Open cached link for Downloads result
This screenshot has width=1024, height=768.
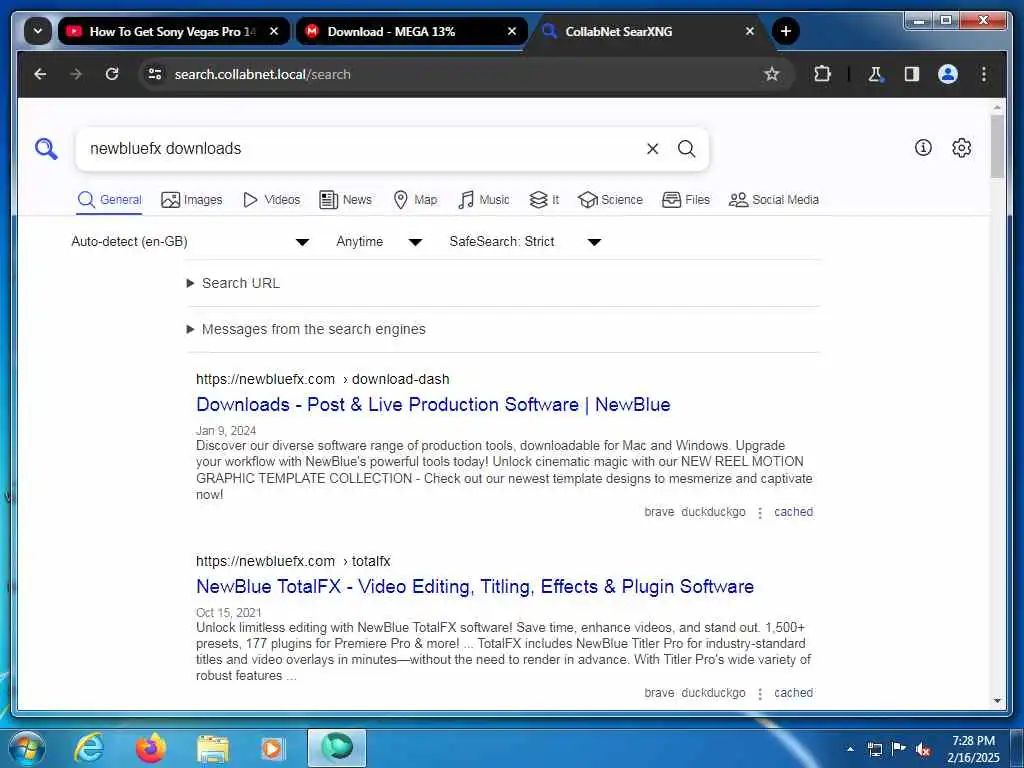tap(793, 512)
